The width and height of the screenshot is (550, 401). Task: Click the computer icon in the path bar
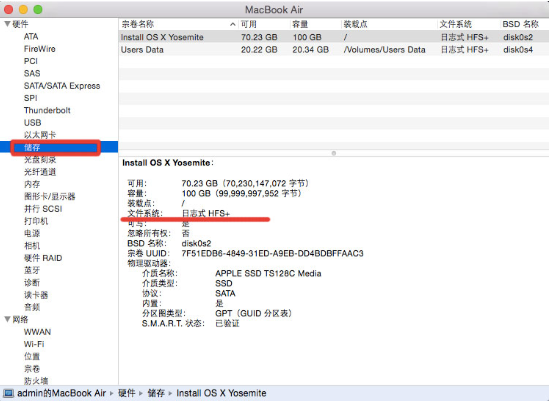tap(8, 393)
